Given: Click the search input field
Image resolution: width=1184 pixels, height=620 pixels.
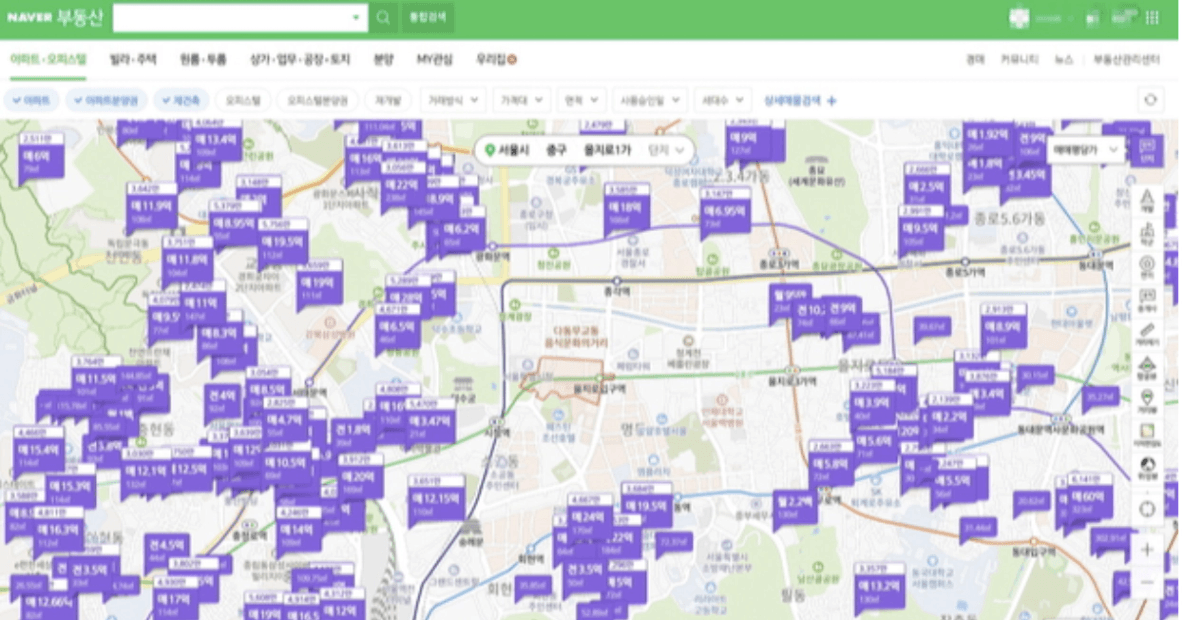Looking at the screenshot, I should pyautogui.click(x=232, y=18).
